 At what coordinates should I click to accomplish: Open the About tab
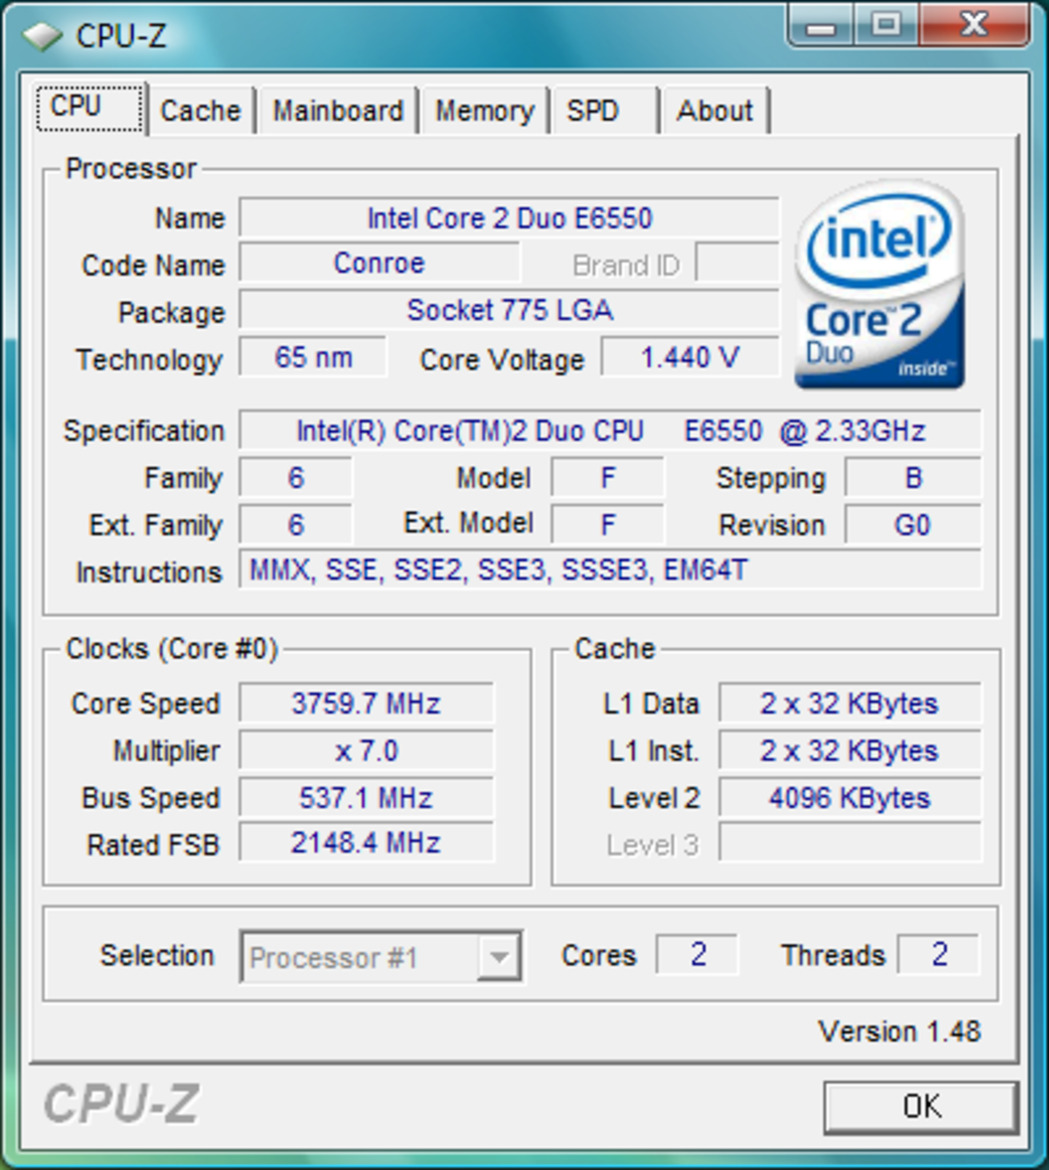715,111
